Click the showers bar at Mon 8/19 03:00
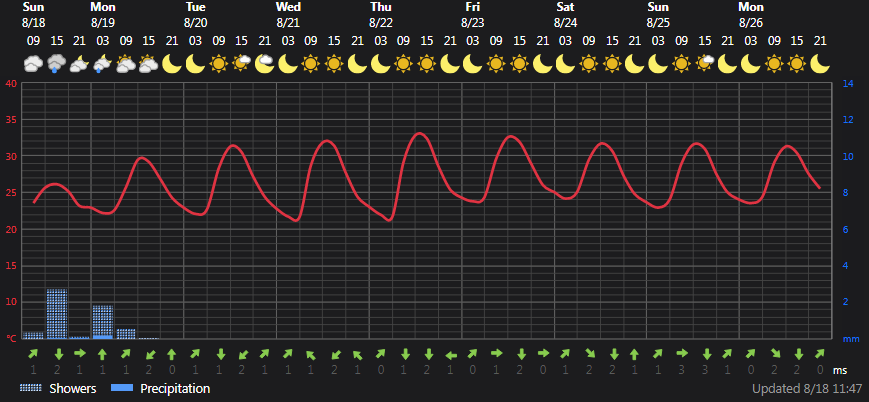869x402 pixels. (103, 322)
